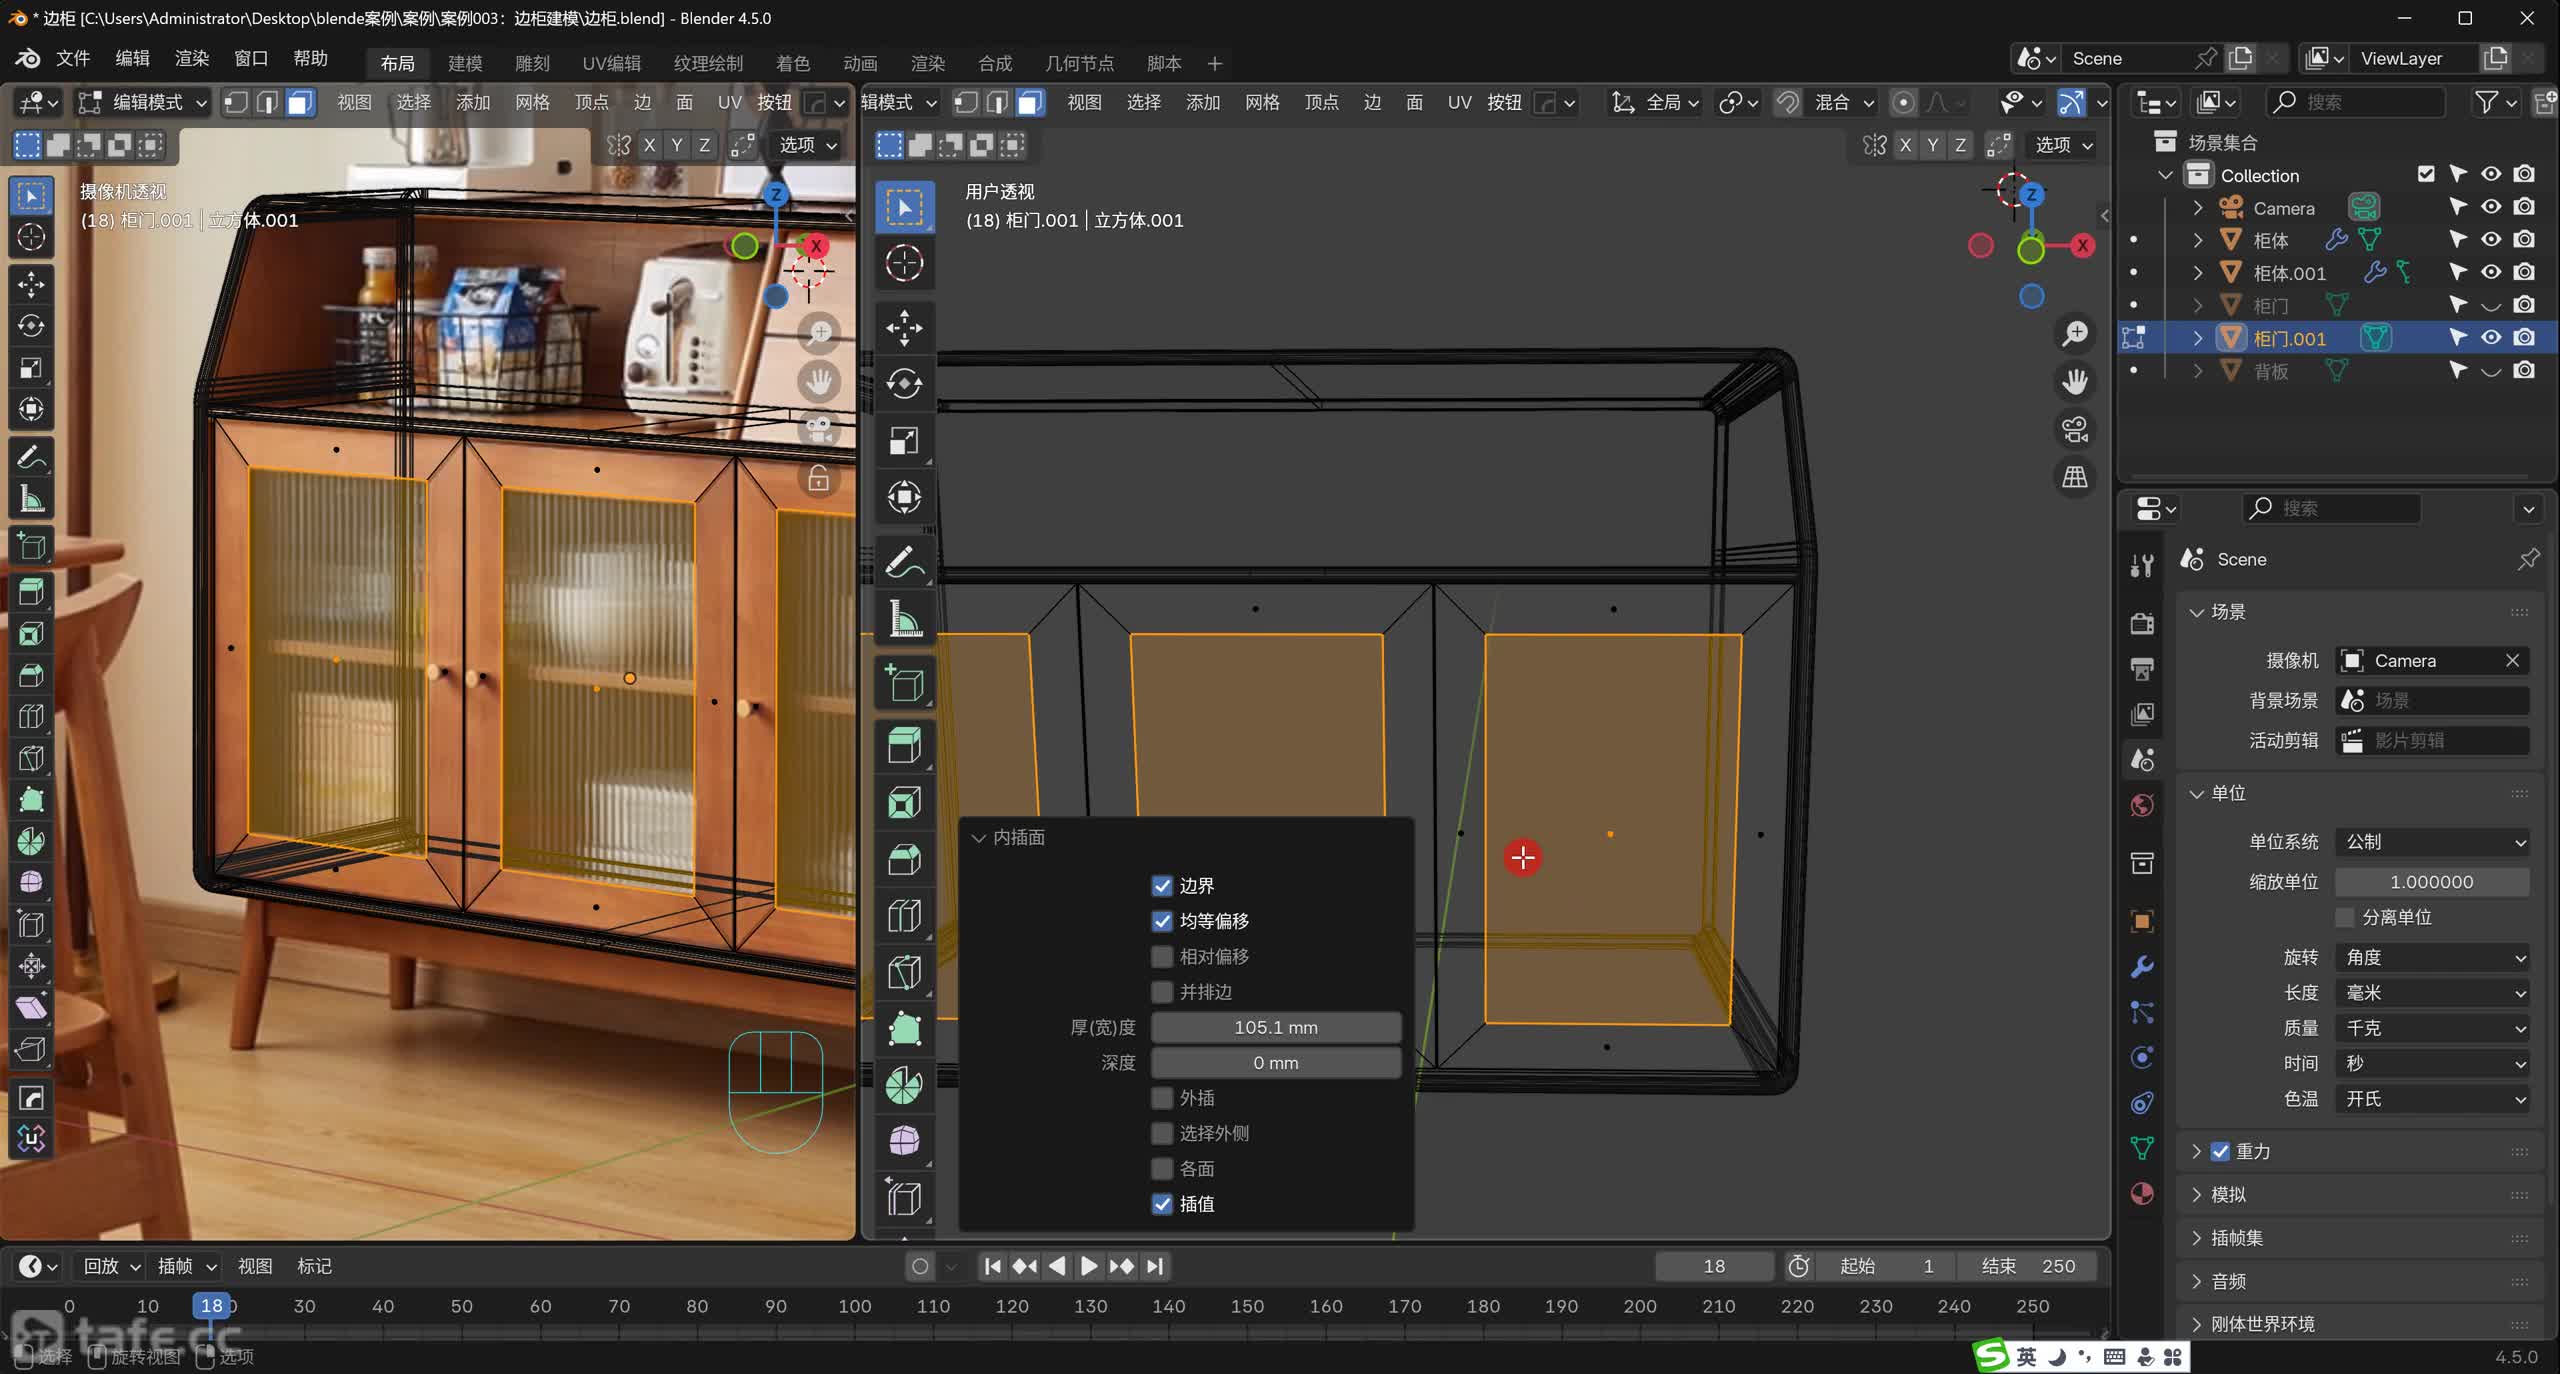The width and height of the screenshot is (2560, 1374).
Task: Select the Inset Faces tool in right viewport
Action: pyautogui.click(x=904, y=802)
